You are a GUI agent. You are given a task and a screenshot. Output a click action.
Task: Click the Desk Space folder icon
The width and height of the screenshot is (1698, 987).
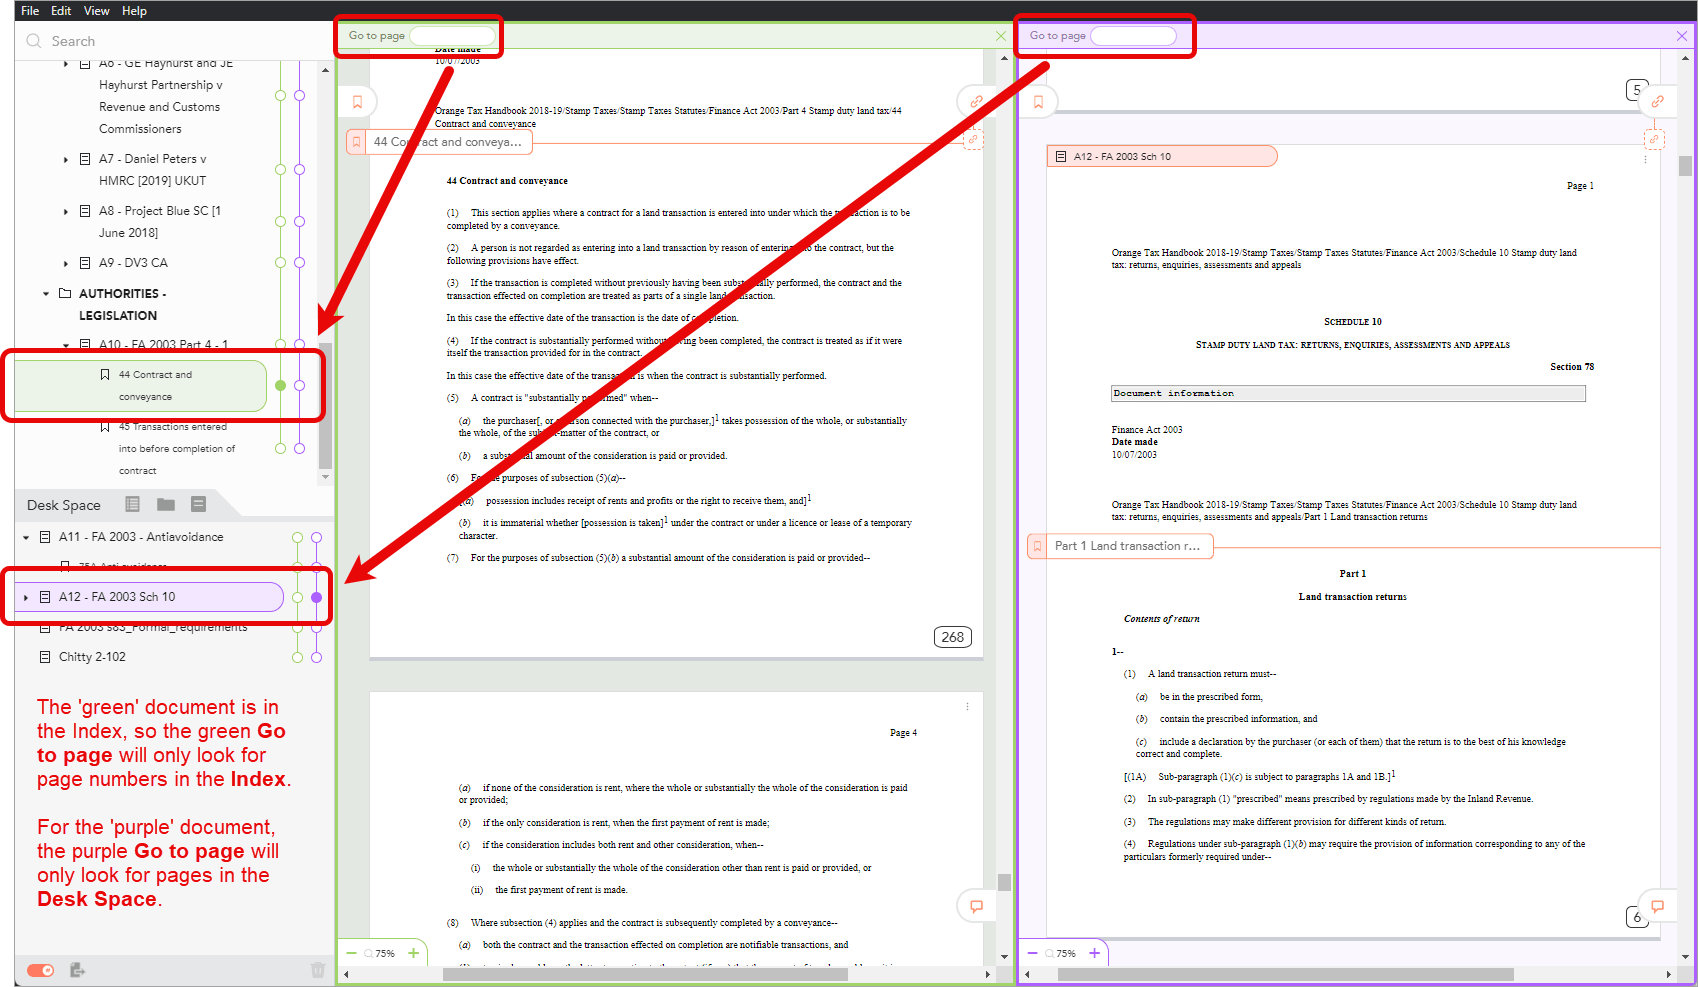click(x=166, y=504)
